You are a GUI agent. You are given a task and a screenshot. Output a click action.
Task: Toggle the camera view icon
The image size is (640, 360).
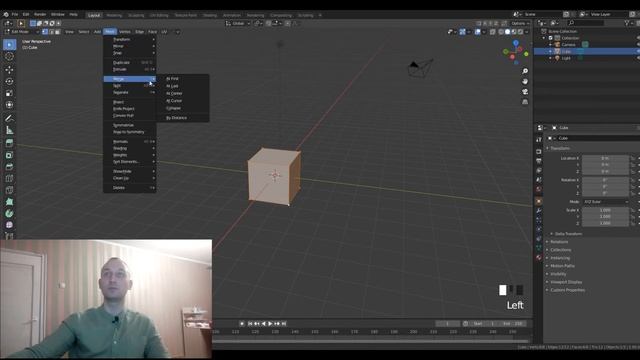click(525, 92)
